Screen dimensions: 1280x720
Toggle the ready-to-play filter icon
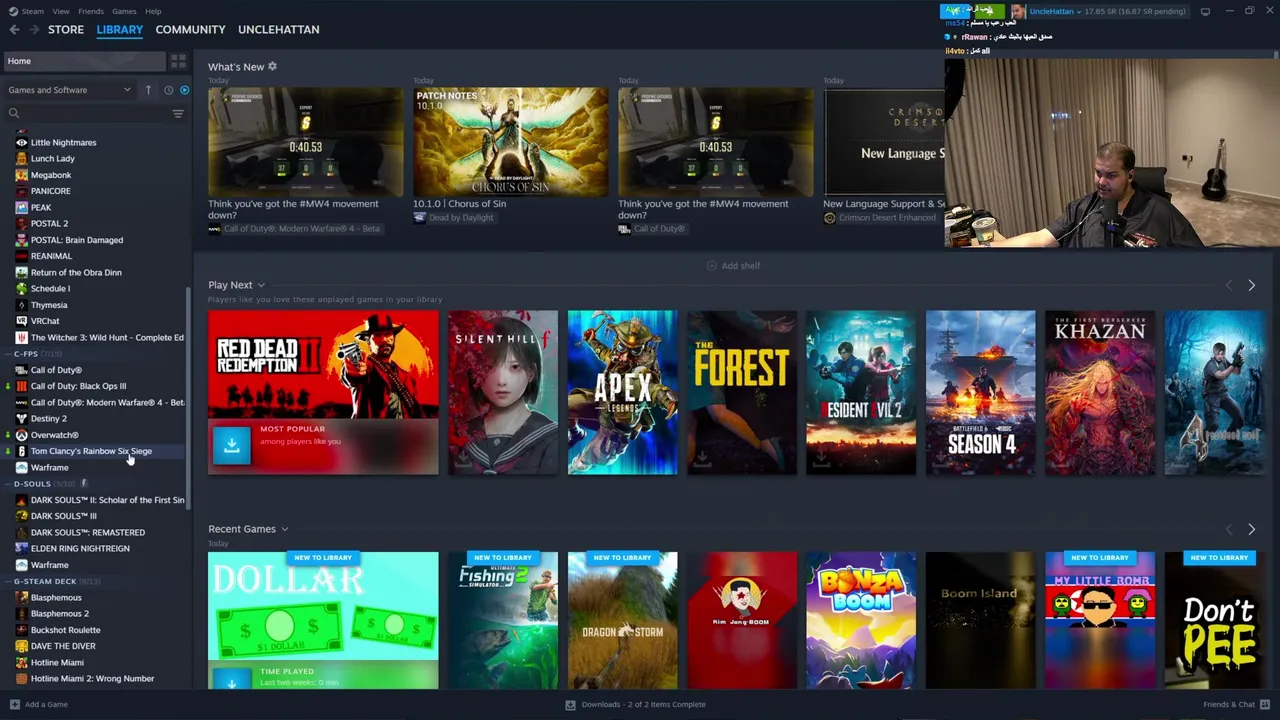pos(184,90)
